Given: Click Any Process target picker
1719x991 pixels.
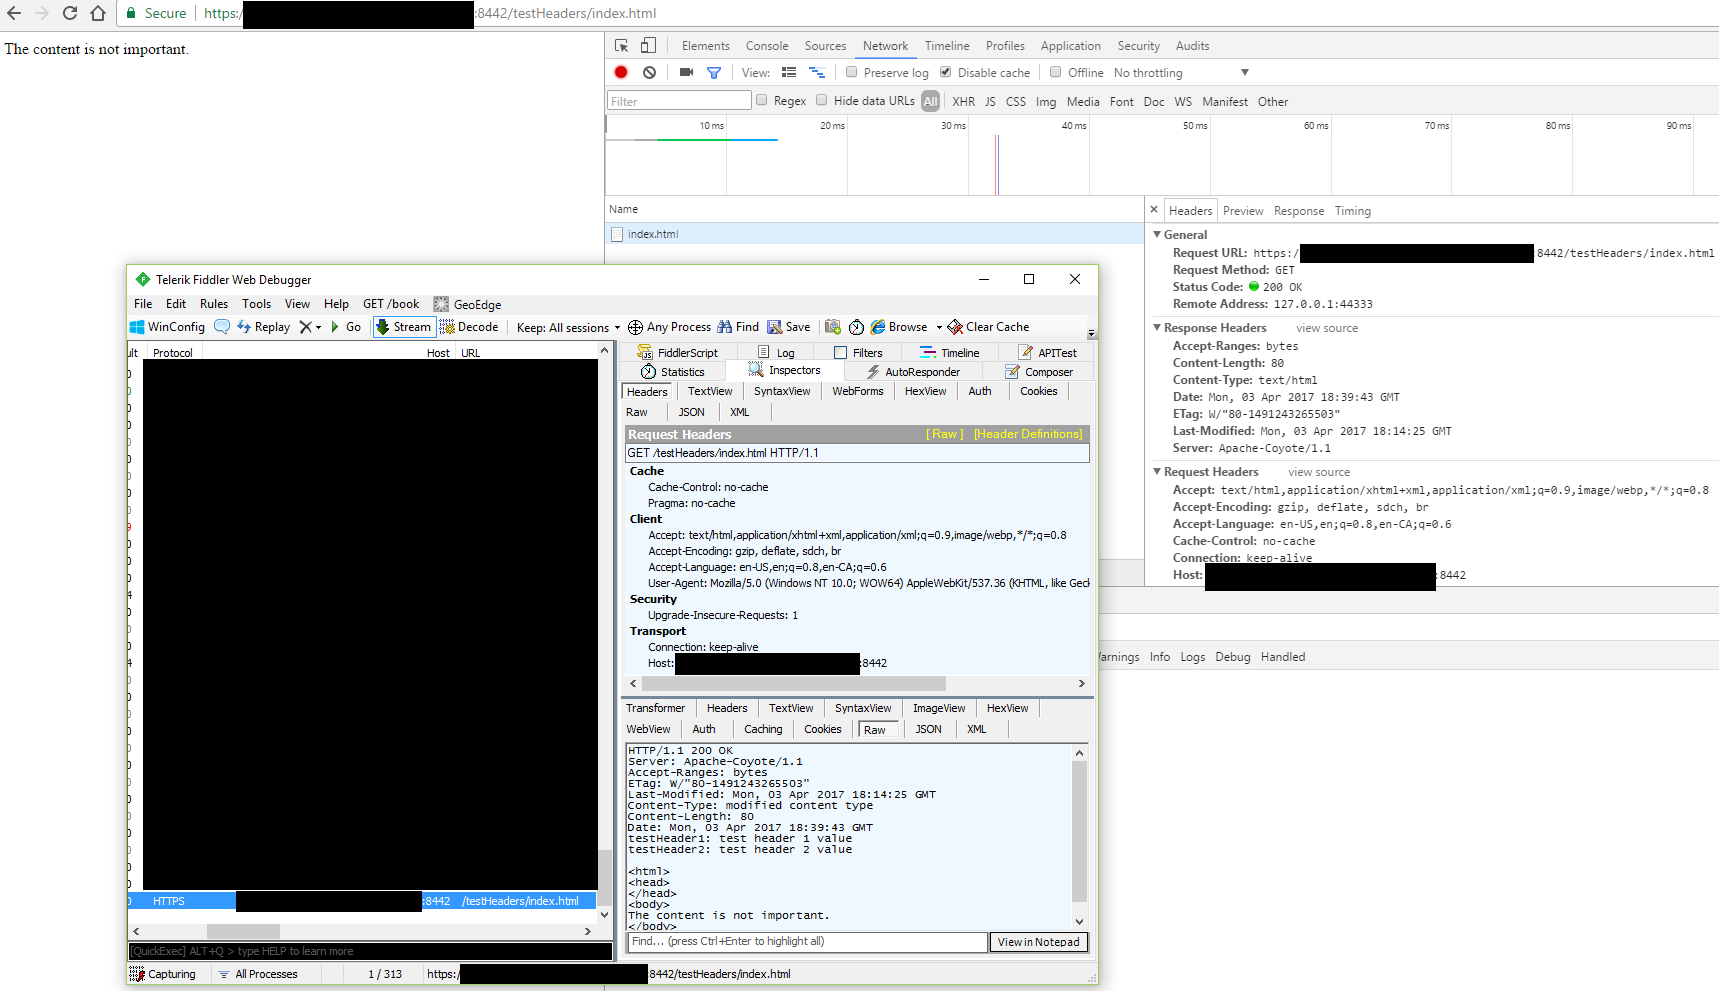Looking at the screenshot, I should click(x=669, y=327).
